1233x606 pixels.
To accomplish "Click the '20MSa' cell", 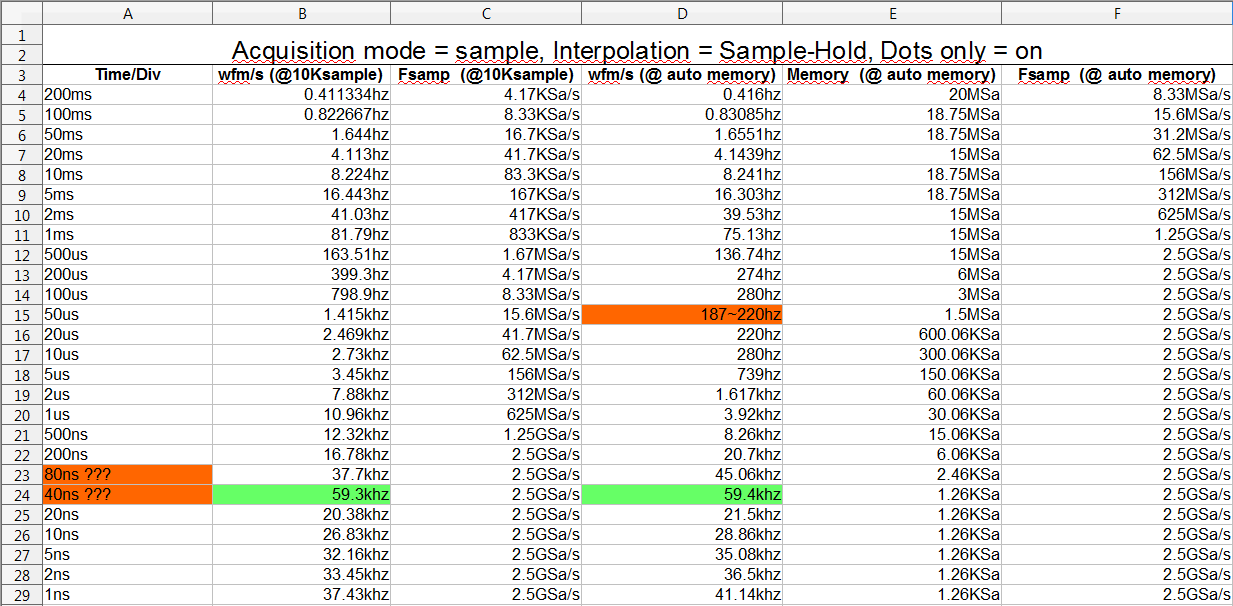I will coord(892,94).
